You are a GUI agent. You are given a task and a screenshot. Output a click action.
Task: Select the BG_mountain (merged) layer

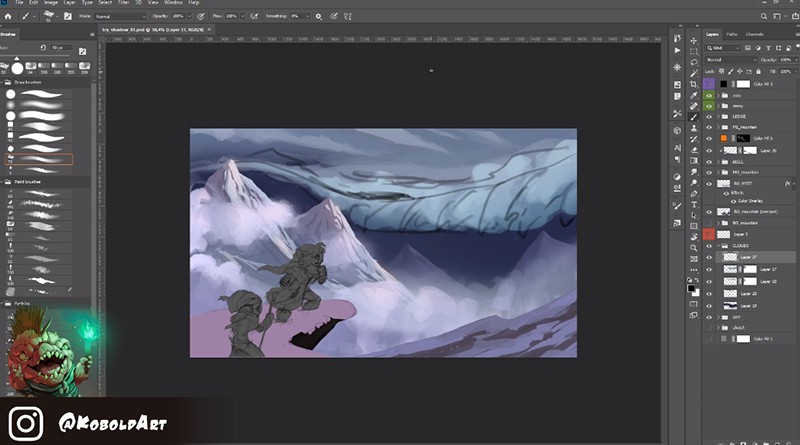pyautogui.click(x=755, y=211)
